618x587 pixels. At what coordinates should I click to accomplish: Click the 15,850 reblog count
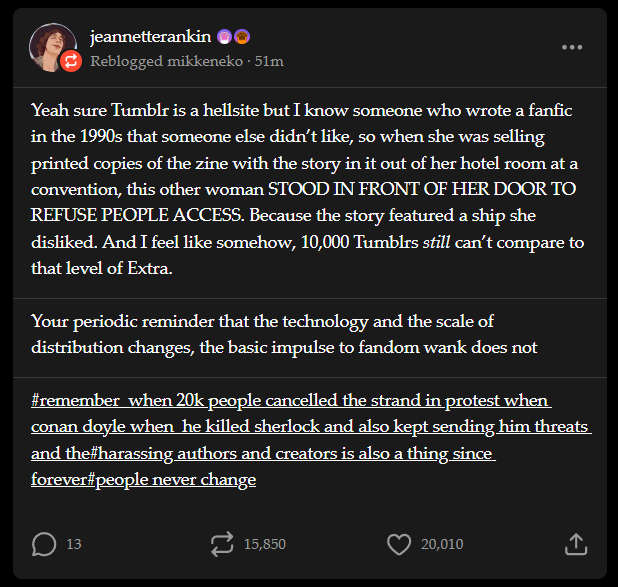point(265,544)
